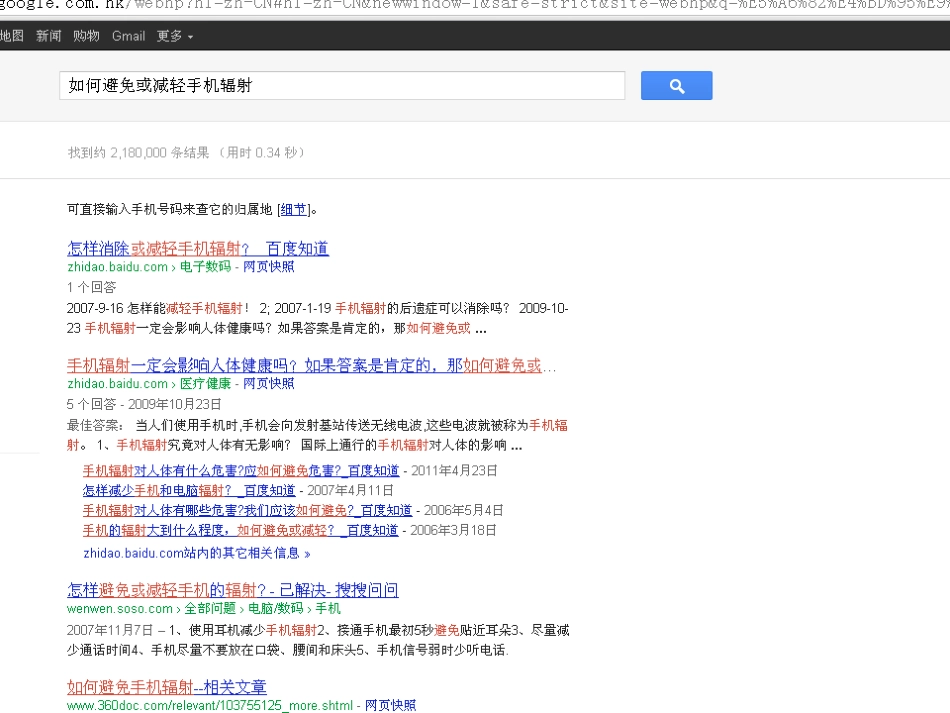Viewport: 950px width, 713px height.
Task: Open the 搜搜问问 result 怎样避免或减轻手机的辐射？
Action: click(x=233, y=590)
